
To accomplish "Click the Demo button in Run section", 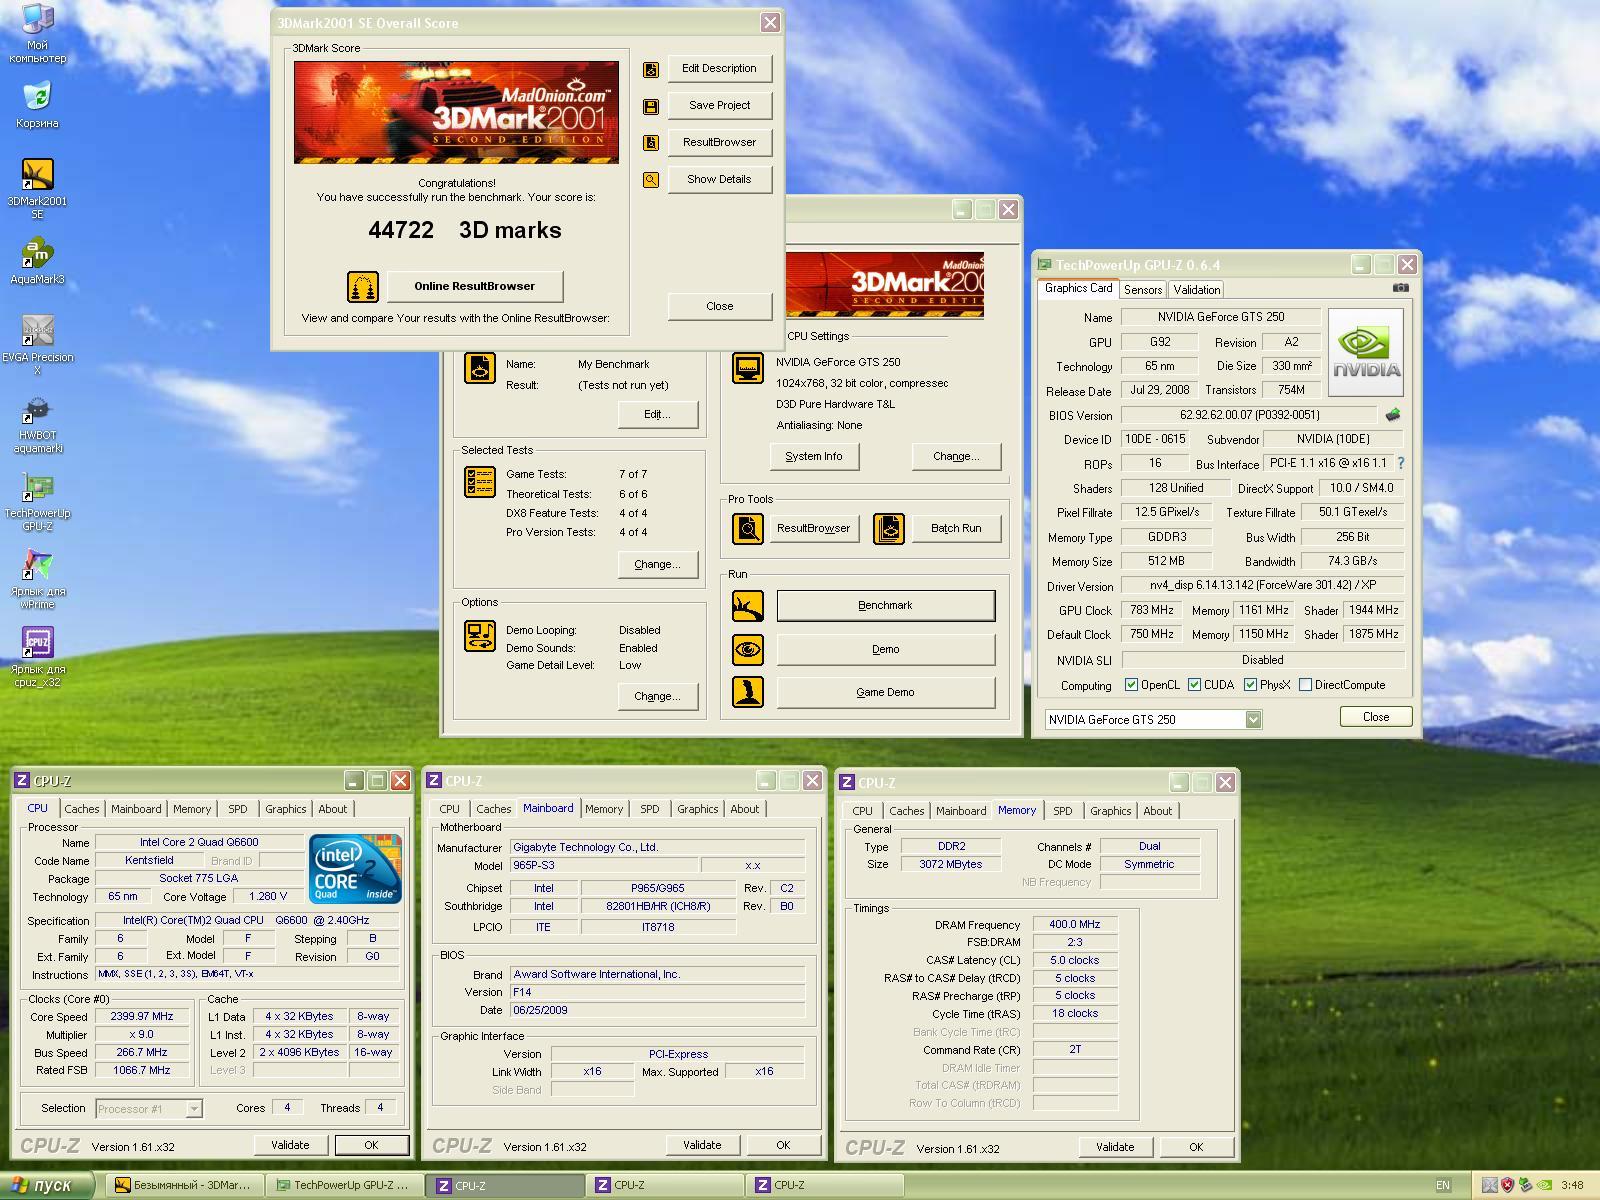I will point(885,649).
